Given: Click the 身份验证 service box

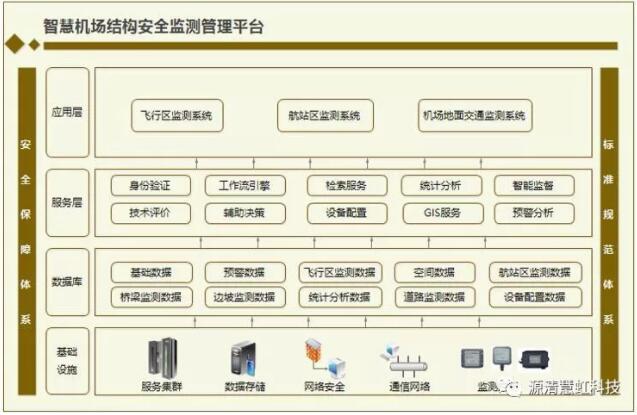Looking at the screenshot, I should [149, 186].
